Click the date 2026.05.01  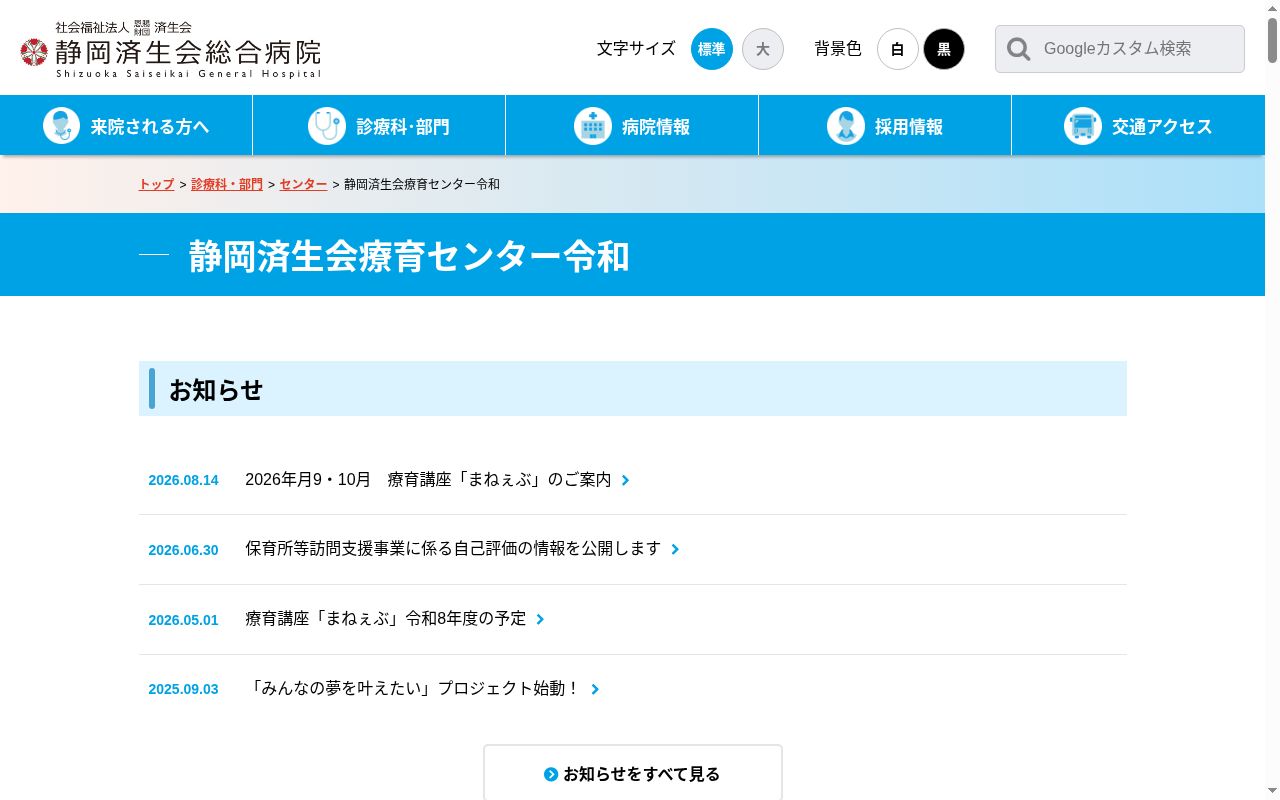(x=183, y=620)
